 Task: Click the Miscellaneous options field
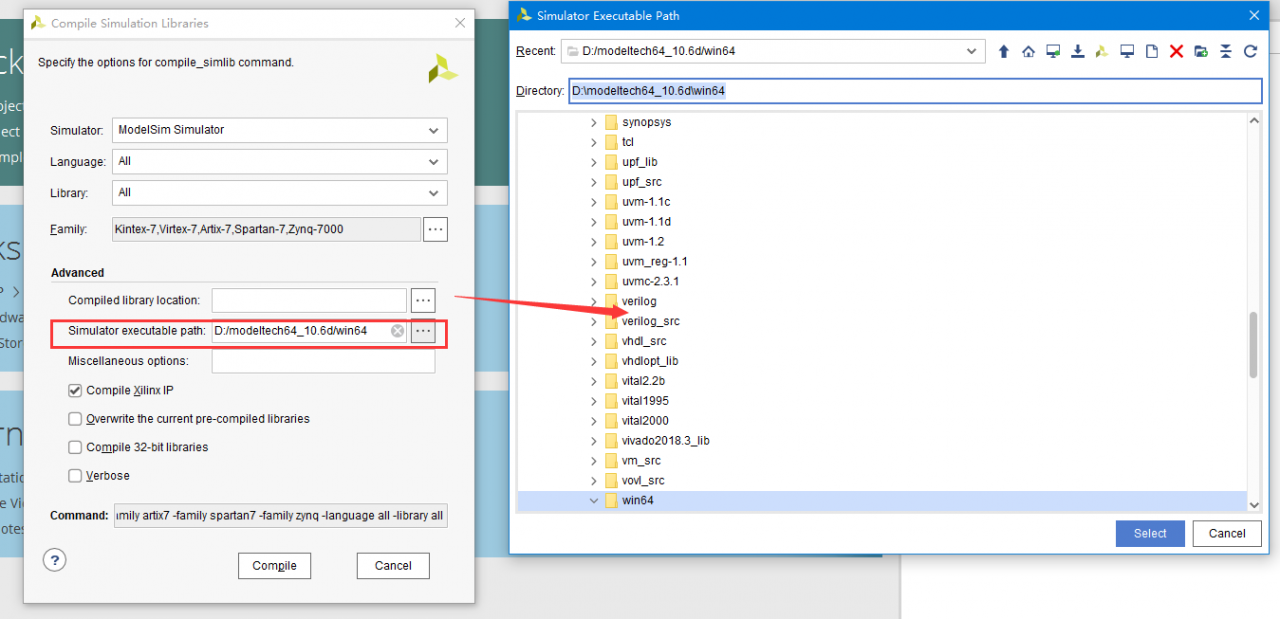pyautogui.click(x=323, y=361)
